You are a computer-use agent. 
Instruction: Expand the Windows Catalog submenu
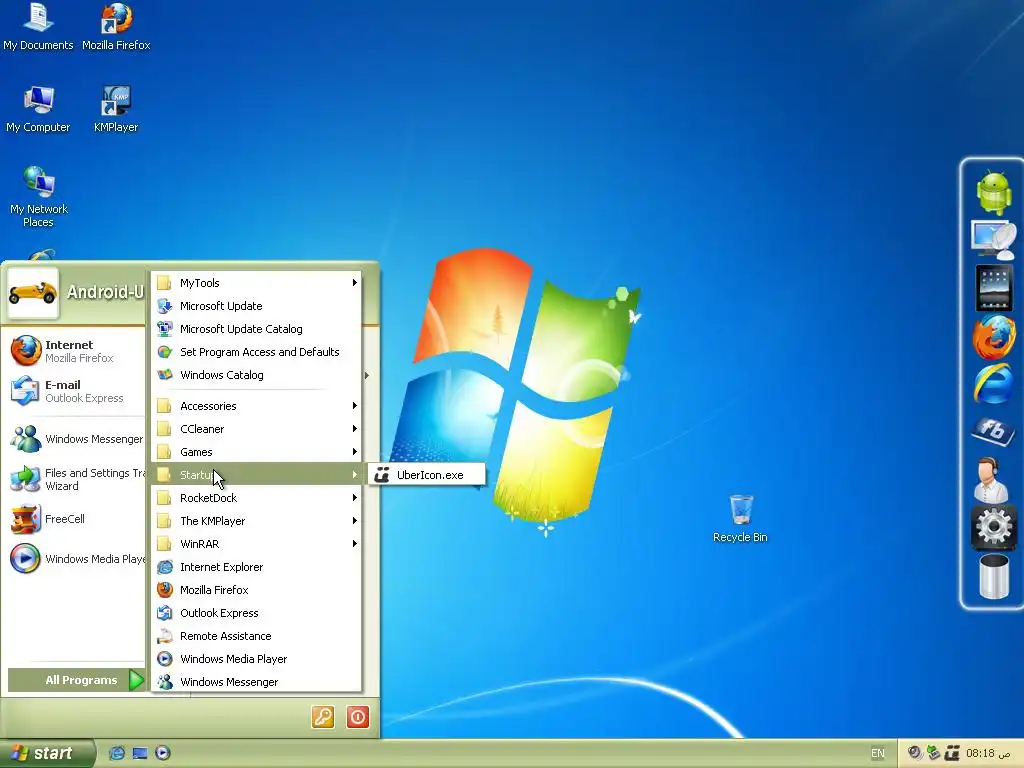click(257, 375)
